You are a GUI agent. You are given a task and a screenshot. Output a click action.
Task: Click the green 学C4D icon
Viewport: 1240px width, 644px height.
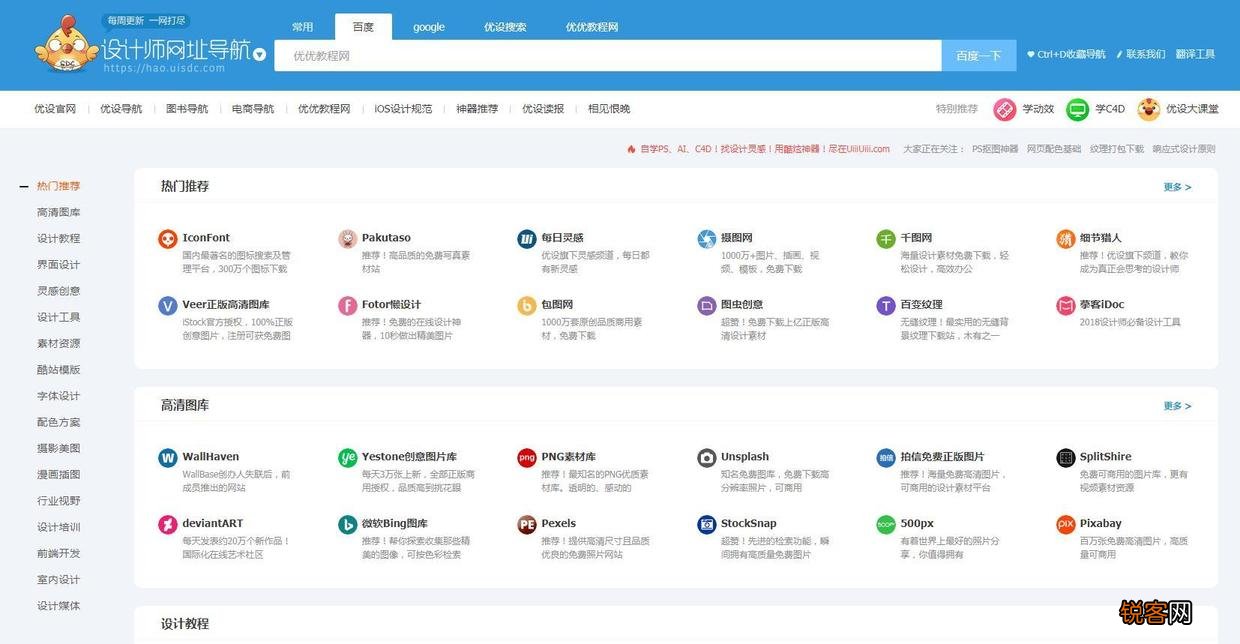1077,109
